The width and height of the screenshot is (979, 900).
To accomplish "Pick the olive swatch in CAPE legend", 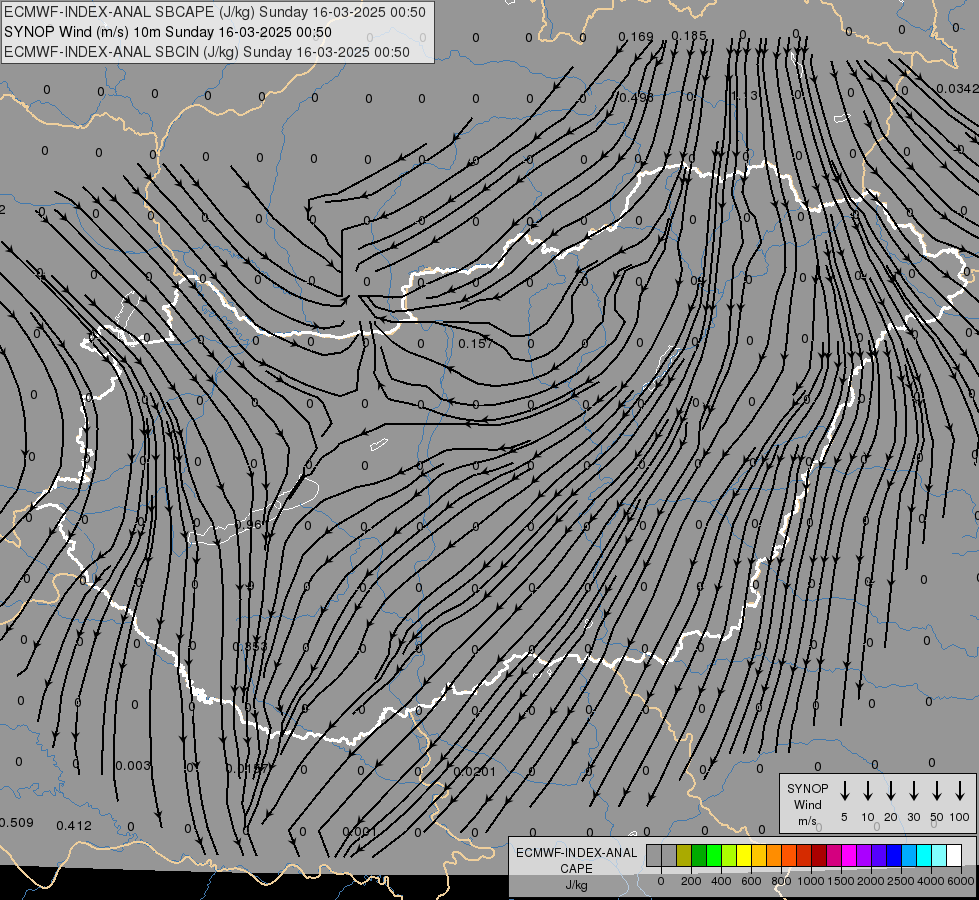I will point(684,855).
